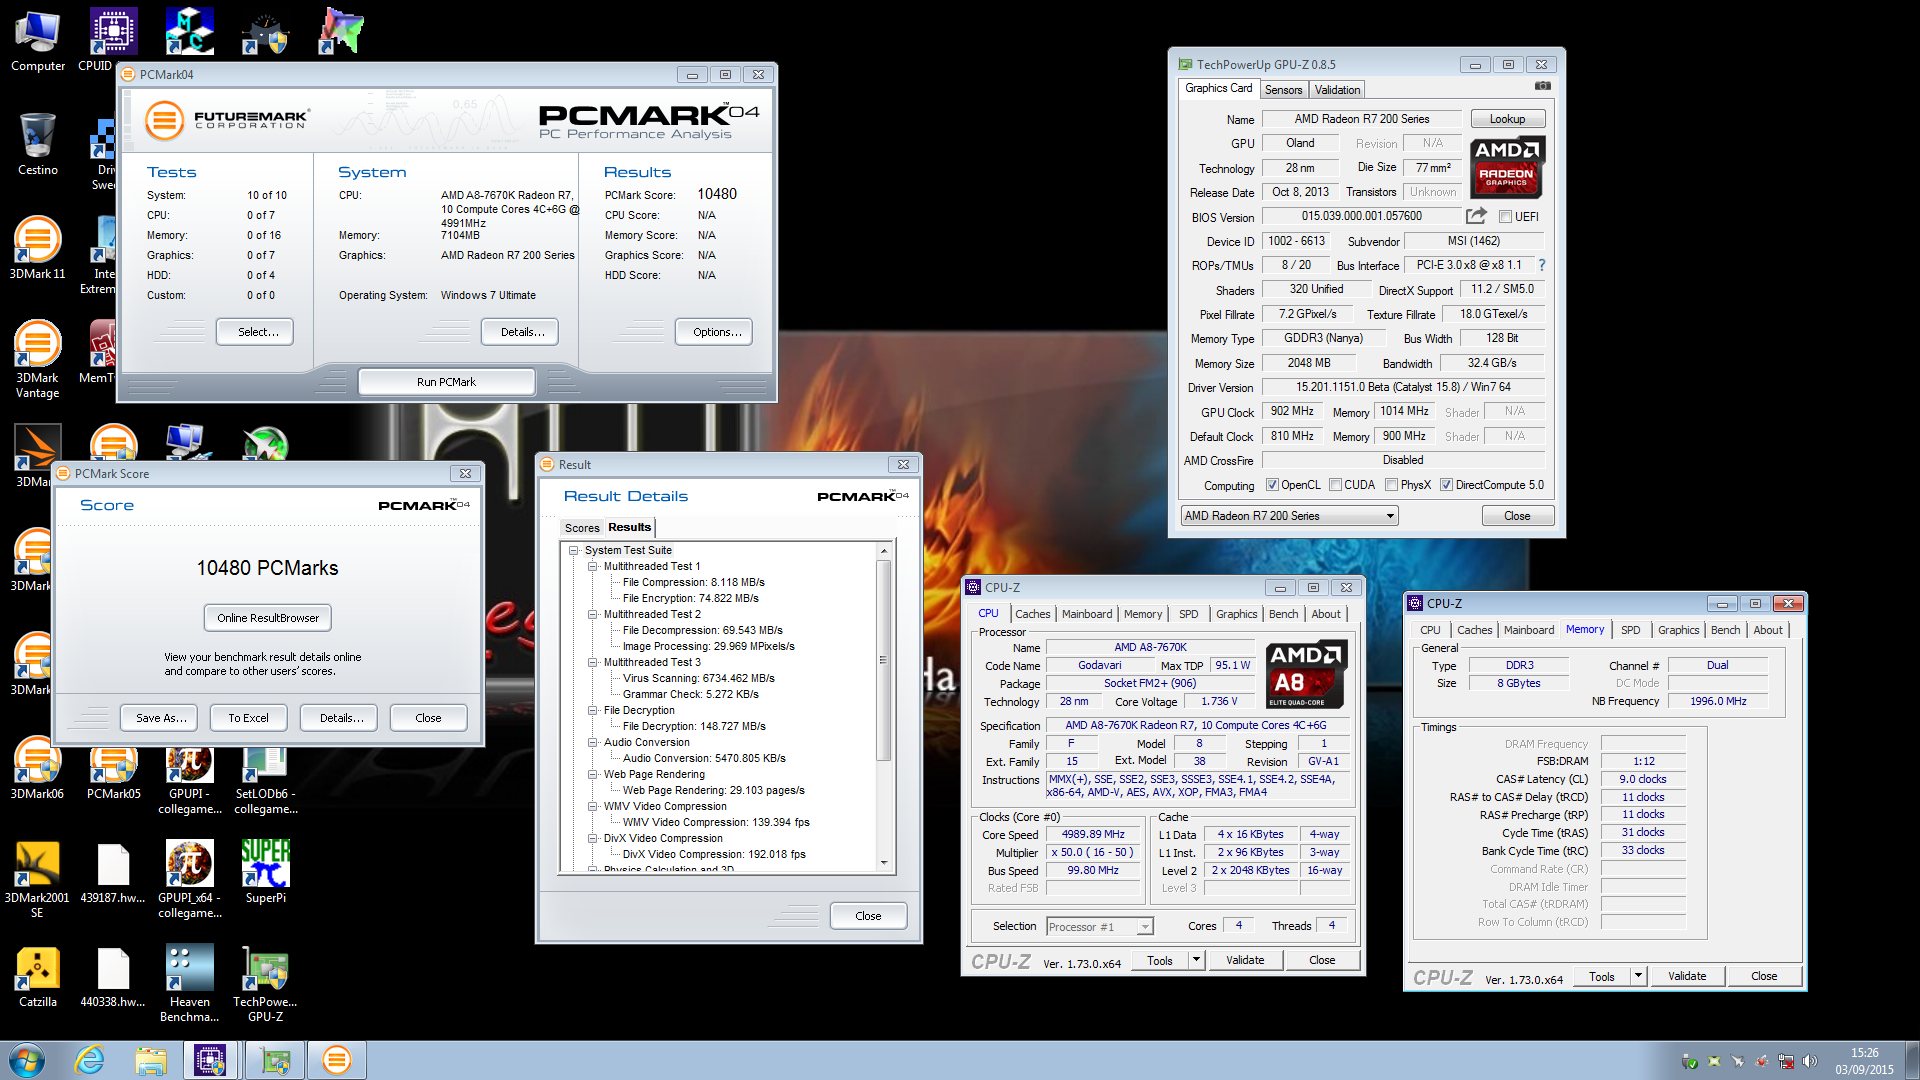
Task: Collapse the Multithreaded Test 2 node
Action: [x=593, y=614]
